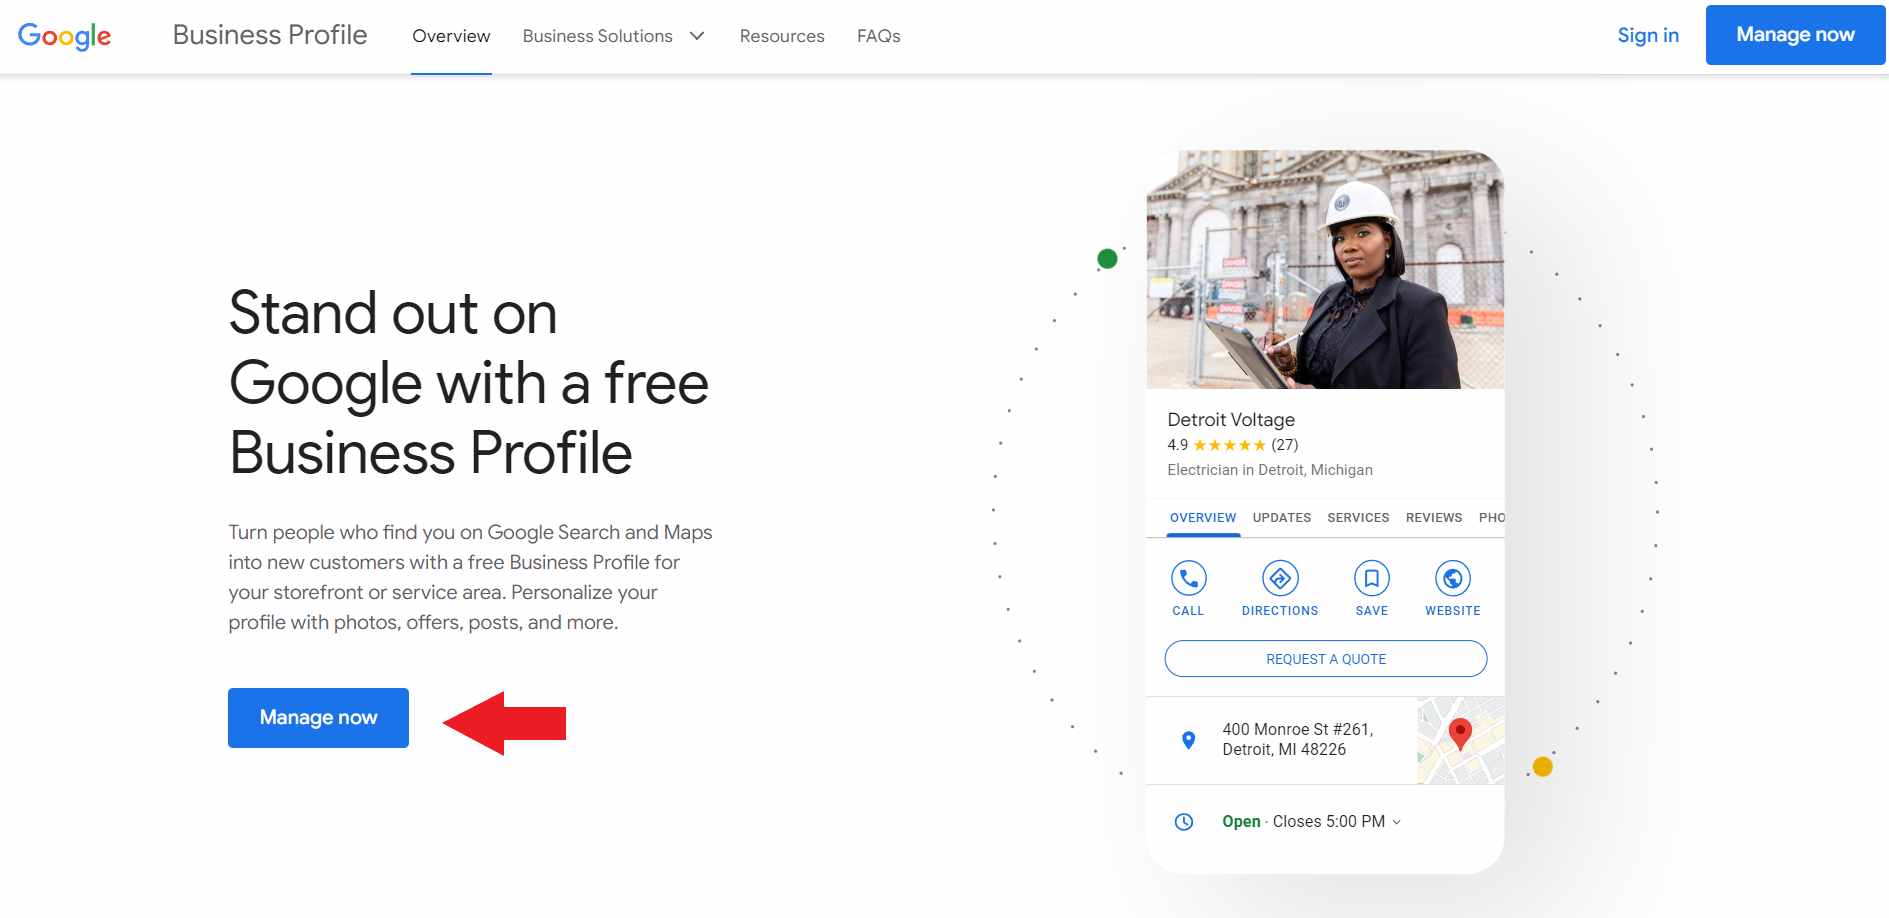Open the UPDATES tab on the profile

[1281, 517]
